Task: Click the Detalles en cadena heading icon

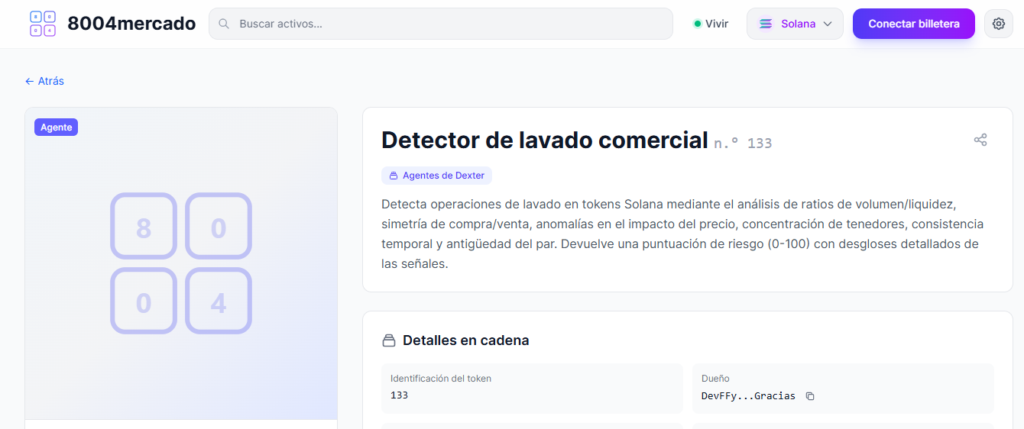Action: [389, 340]
